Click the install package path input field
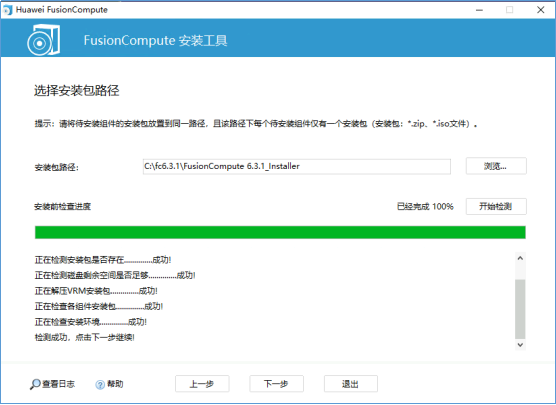Image resolution: width=556 pixels, height=405 pixels. pos(297,166)
